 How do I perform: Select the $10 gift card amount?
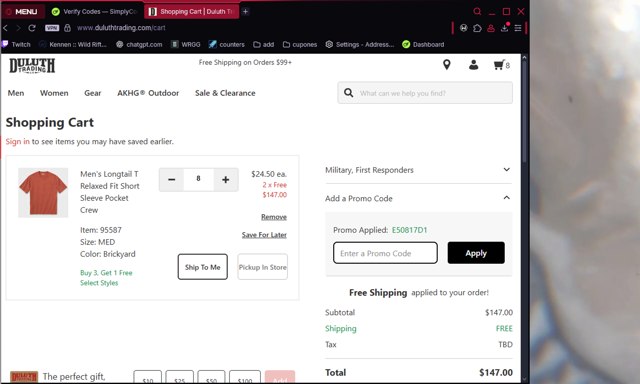[148, 378]
